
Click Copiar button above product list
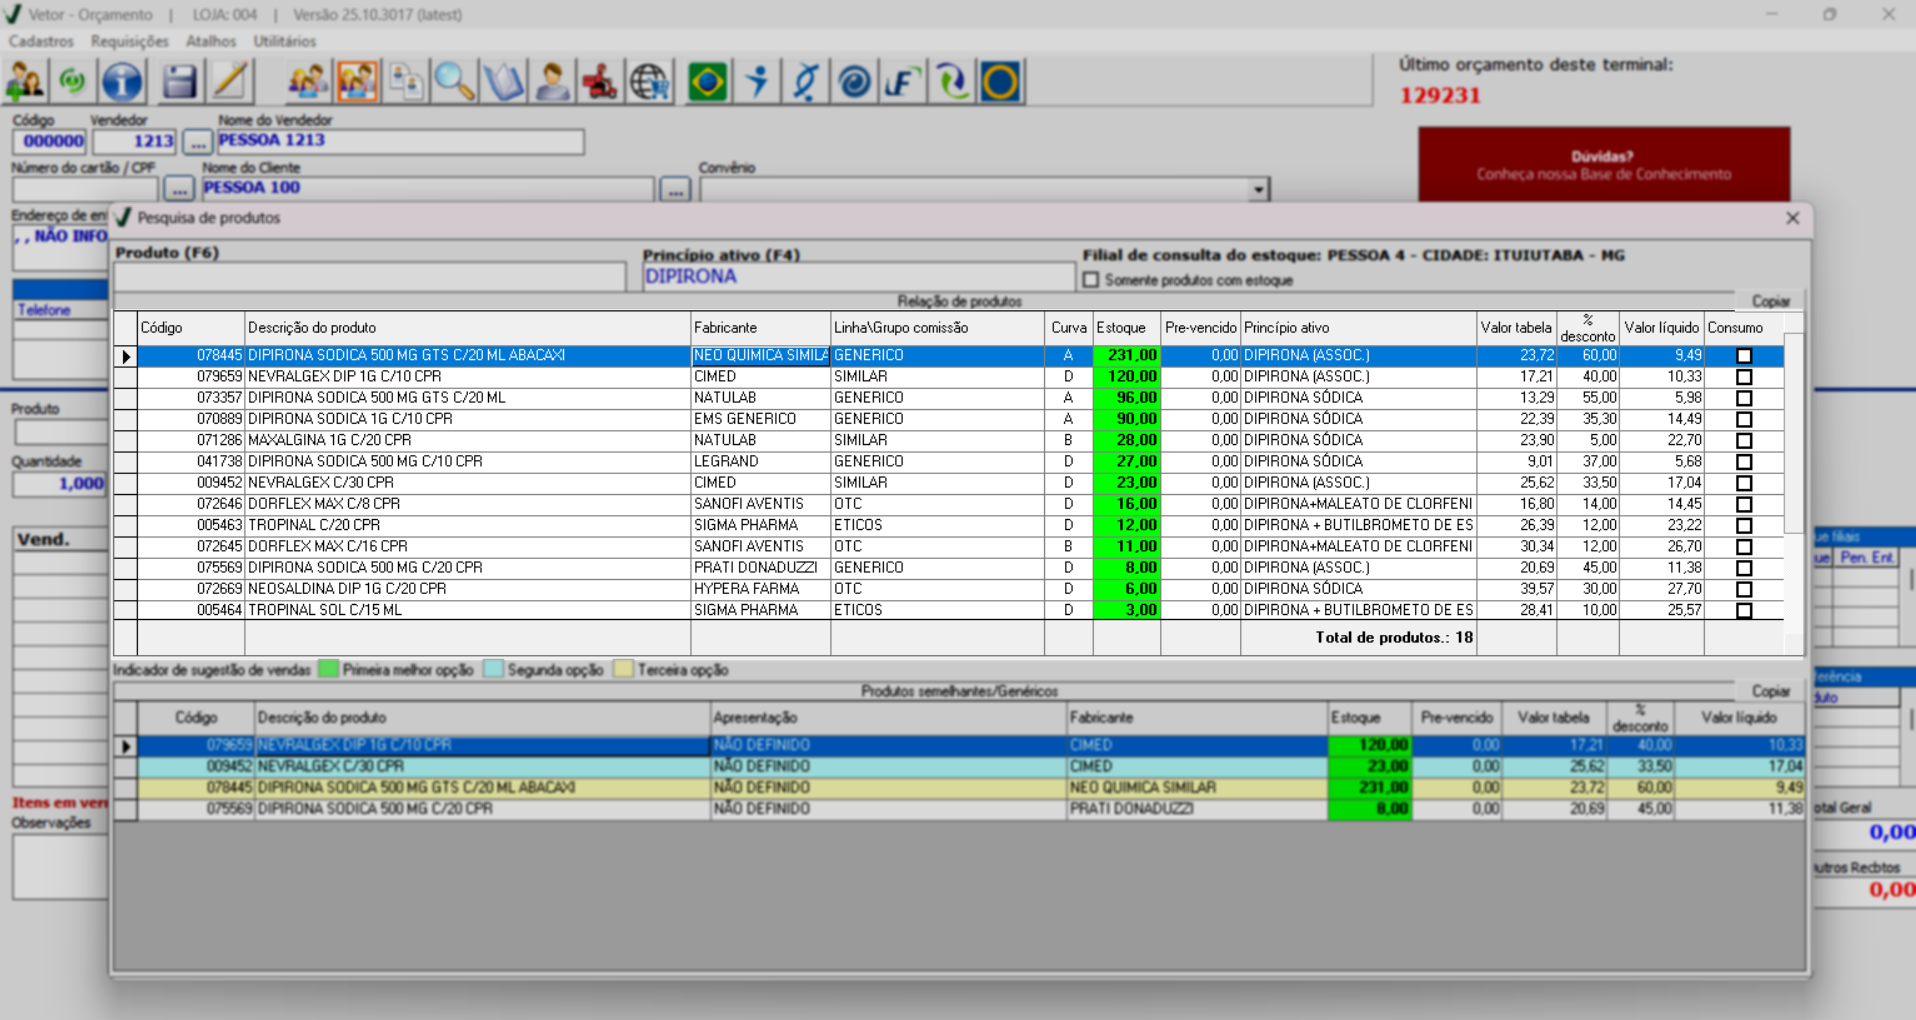click(1769, 301)
